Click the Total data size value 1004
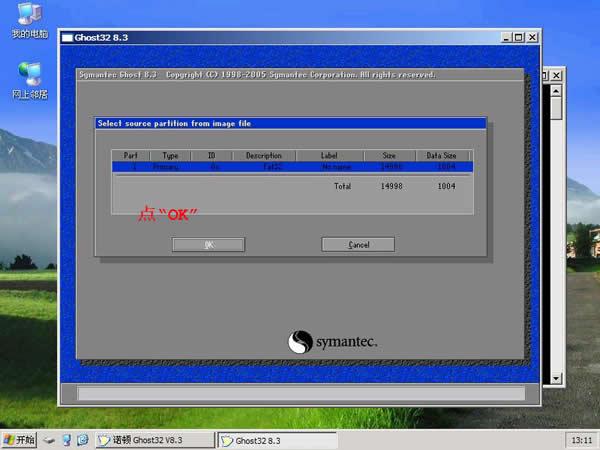 coord(447,186)
